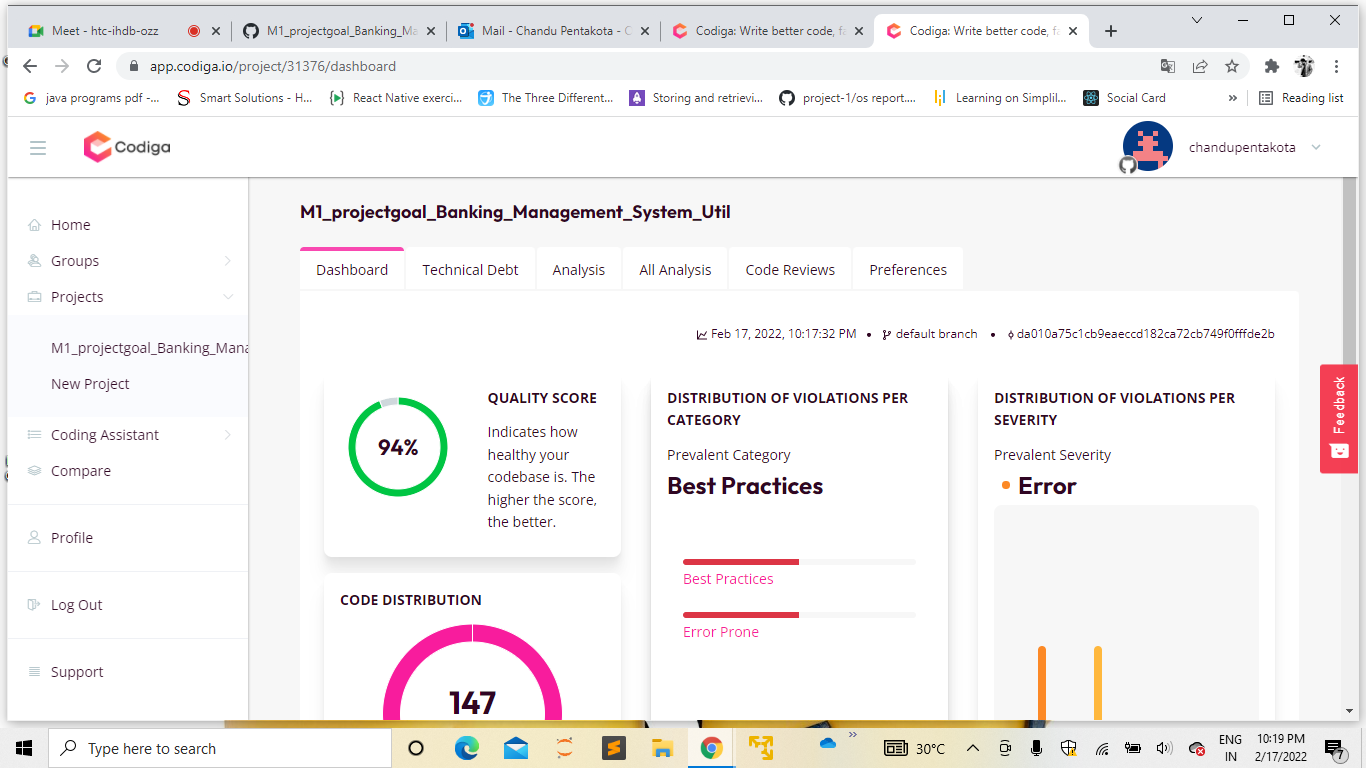The width and height of the screenshot is (1366, 768).
Task: Click Chrome icon in taskbar
Action: [711, 748]
